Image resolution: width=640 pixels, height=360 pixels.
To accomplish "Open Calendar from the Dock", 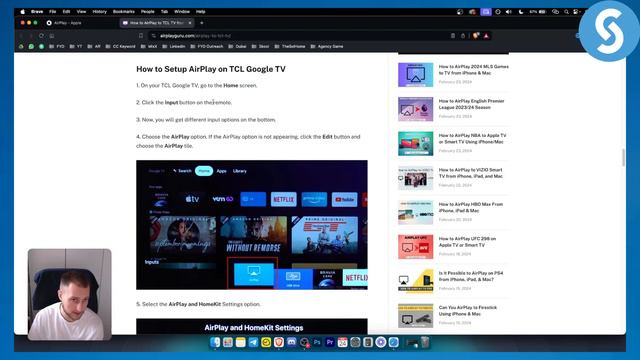I will 342,342.
